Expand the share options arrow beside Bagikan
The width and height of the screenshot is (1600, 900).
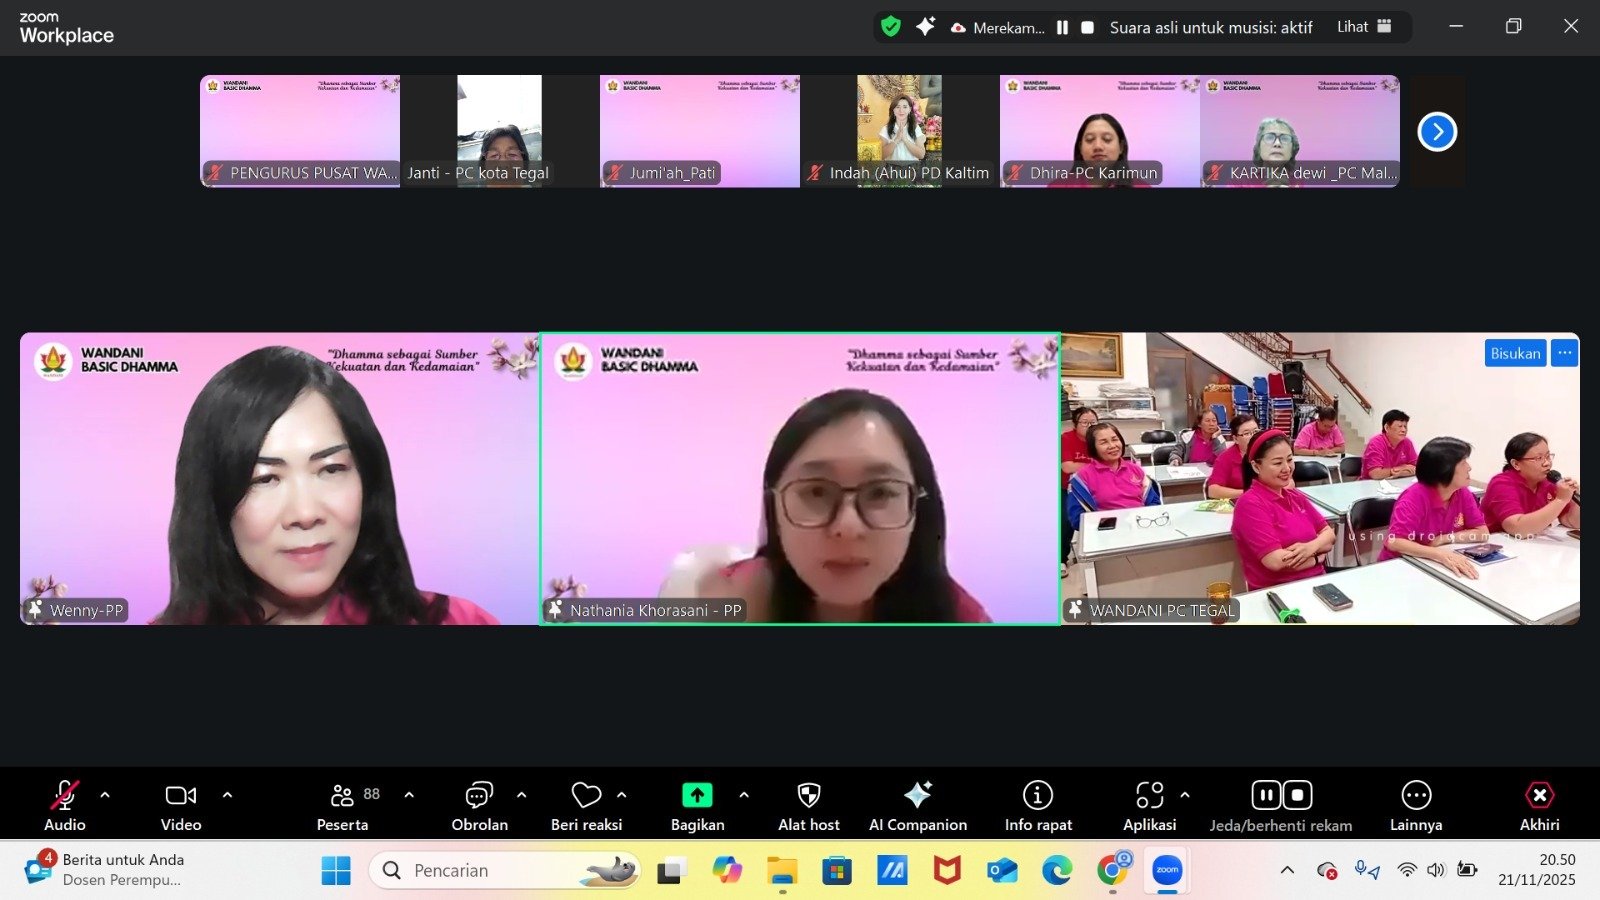tap(744, 795)
